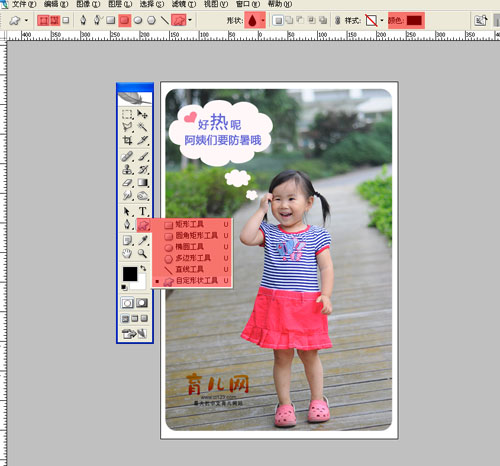Jump to ImageReady button
The width and height of the screenshot is (500, 466).
[134, 333]
